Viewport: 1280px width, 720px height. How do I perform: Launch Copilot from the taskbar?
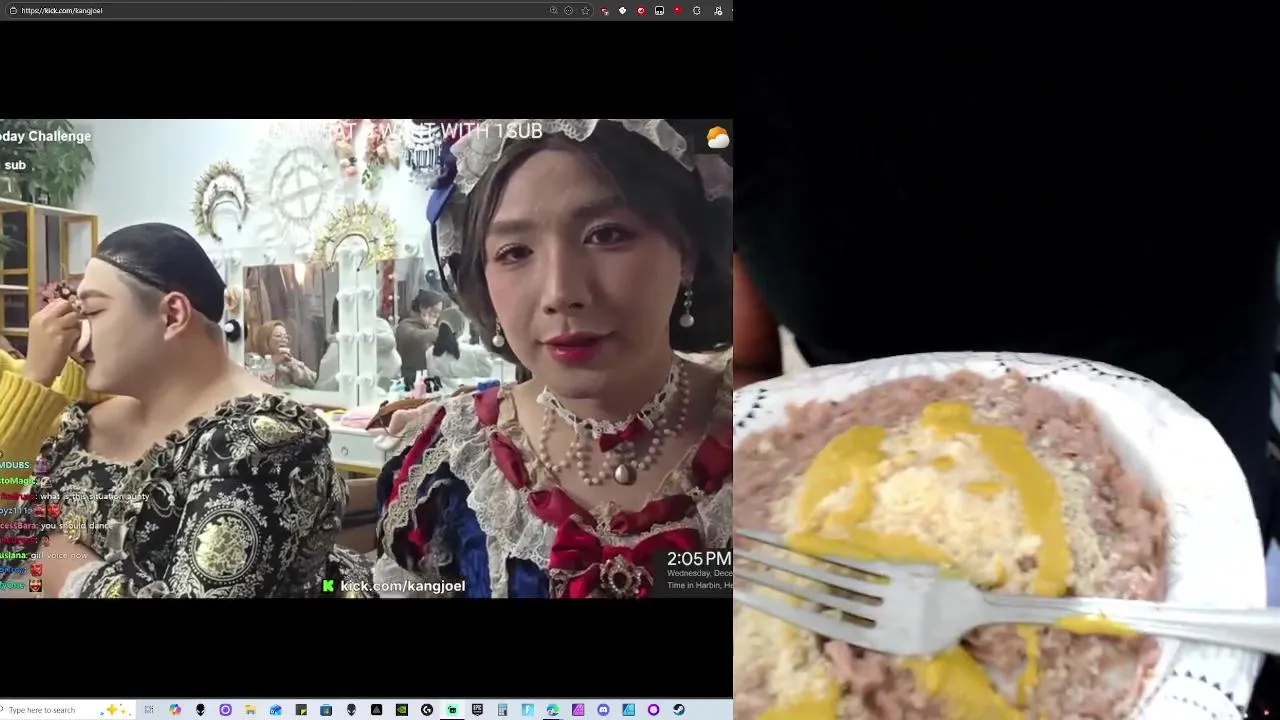coord(175,710)
